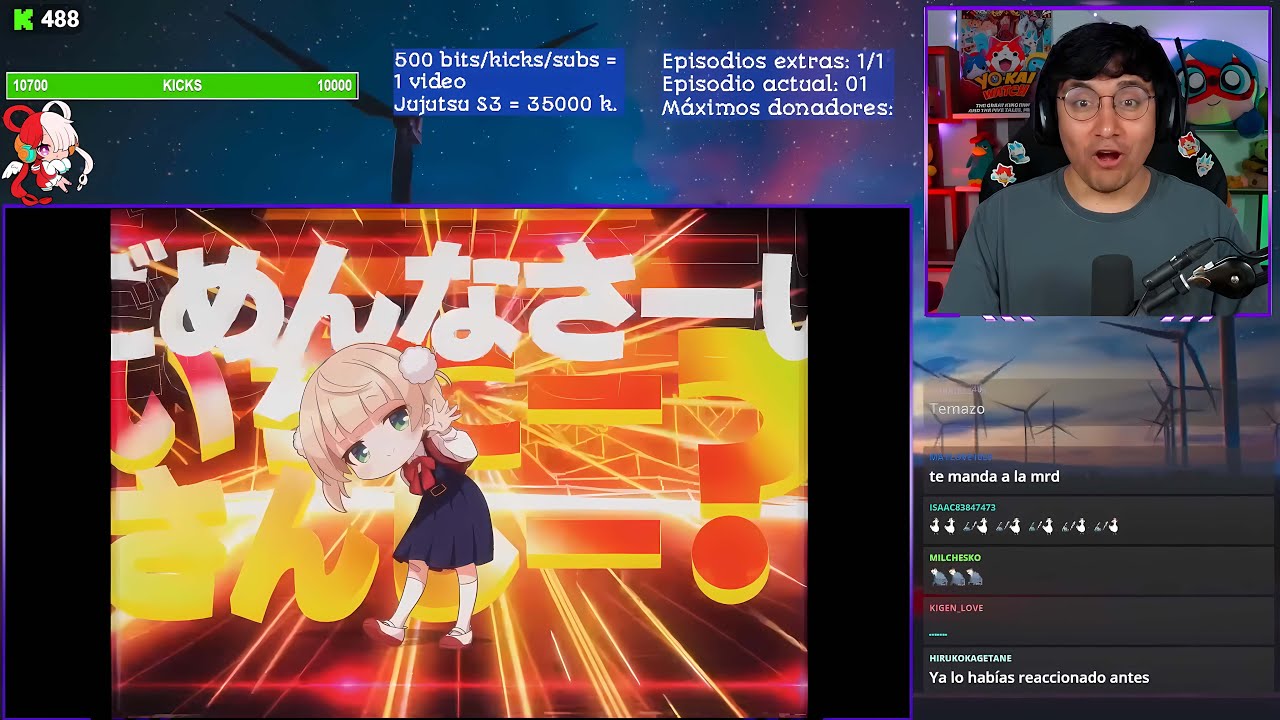1280x720 pixels.
Task: Click the 'Temazo' chat message
Action: coord(957,409)
